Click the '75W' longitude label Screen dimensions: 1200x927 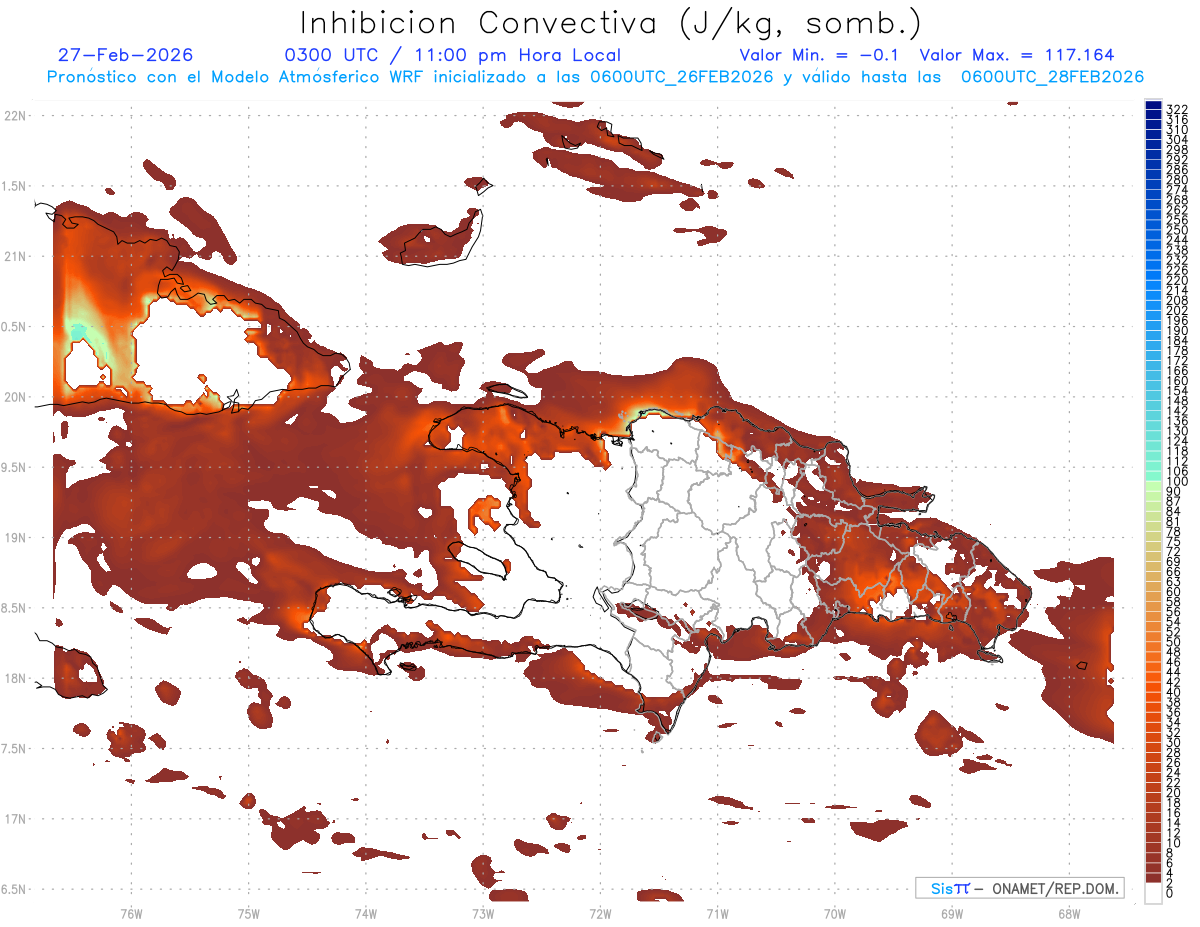(x=249, y=914)
